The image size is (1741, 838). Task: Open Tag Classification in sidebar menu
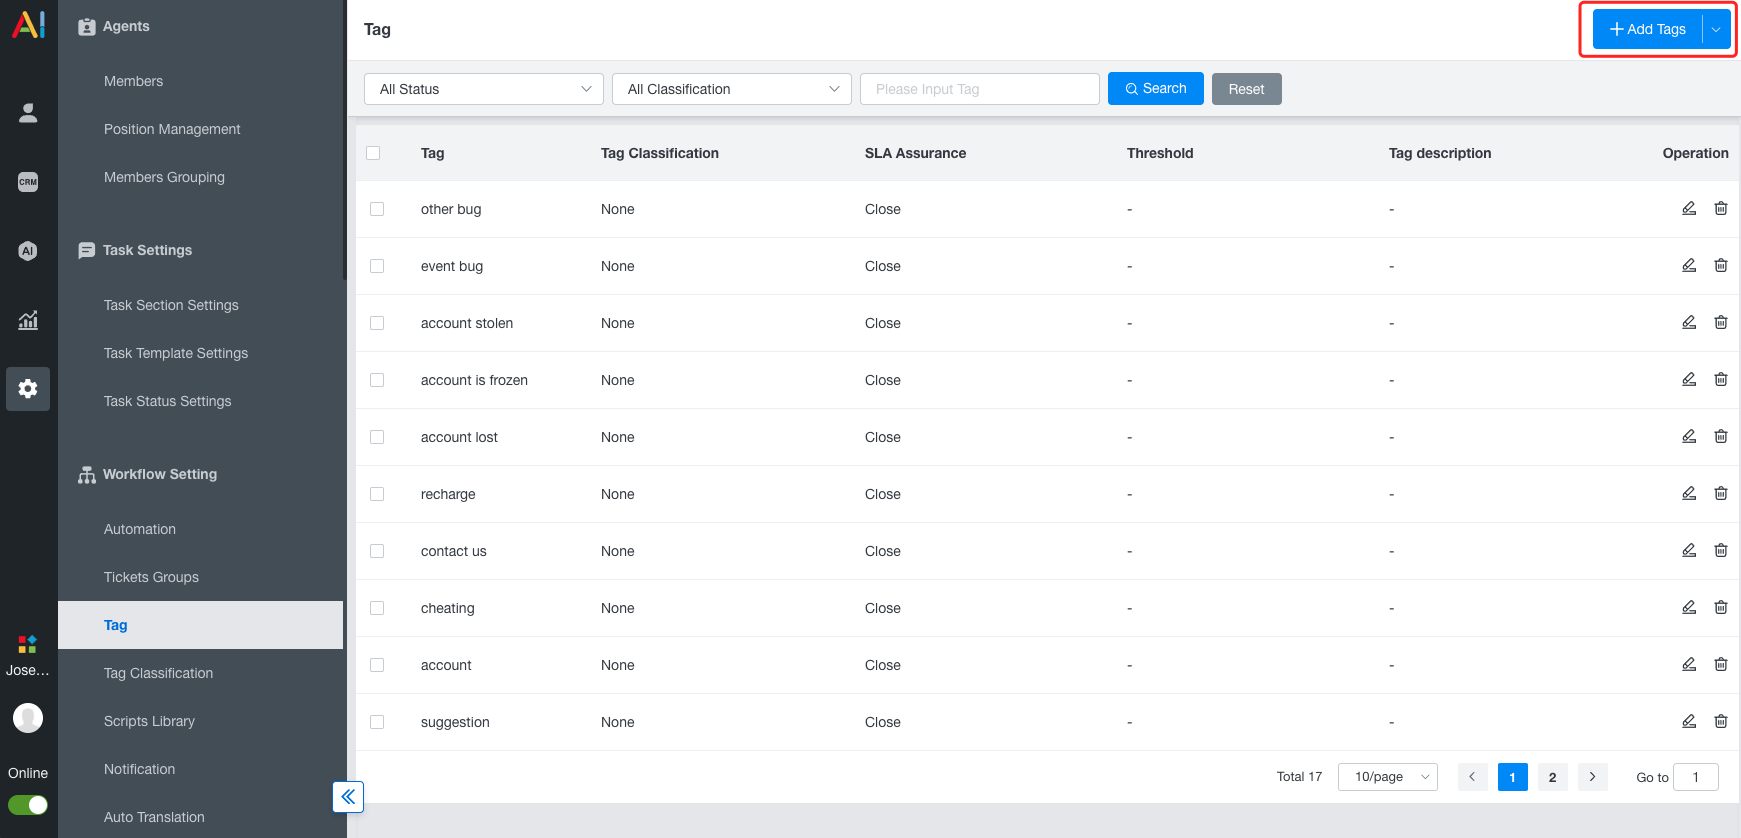click(x=158, y=673)
